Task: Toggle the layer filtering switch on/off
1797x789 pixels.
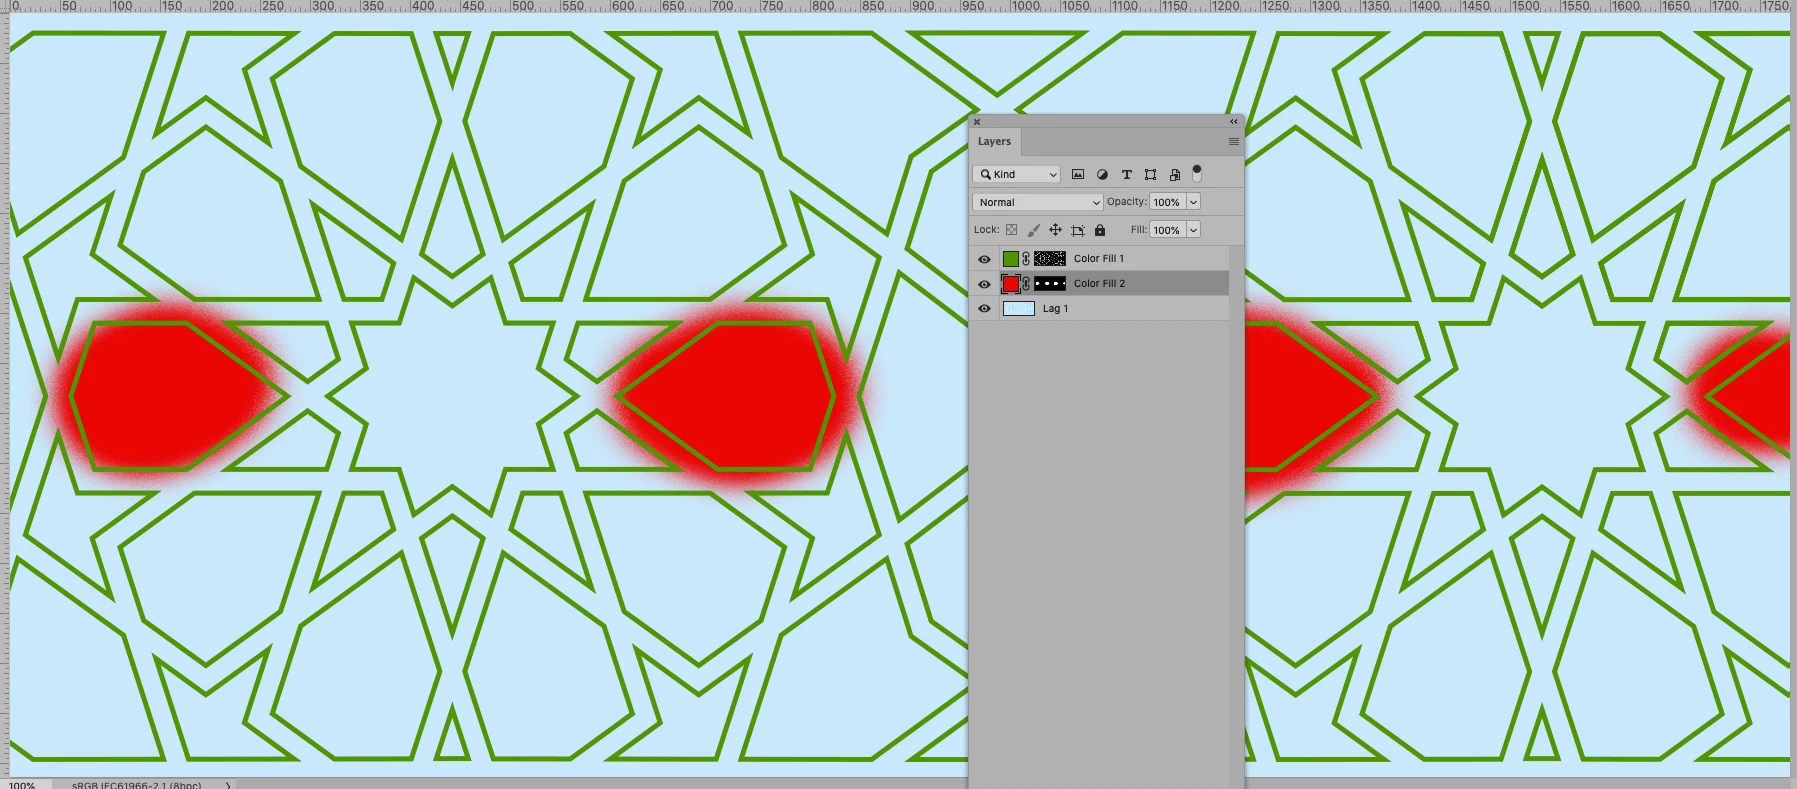Action: click(x=1197, y=174)
